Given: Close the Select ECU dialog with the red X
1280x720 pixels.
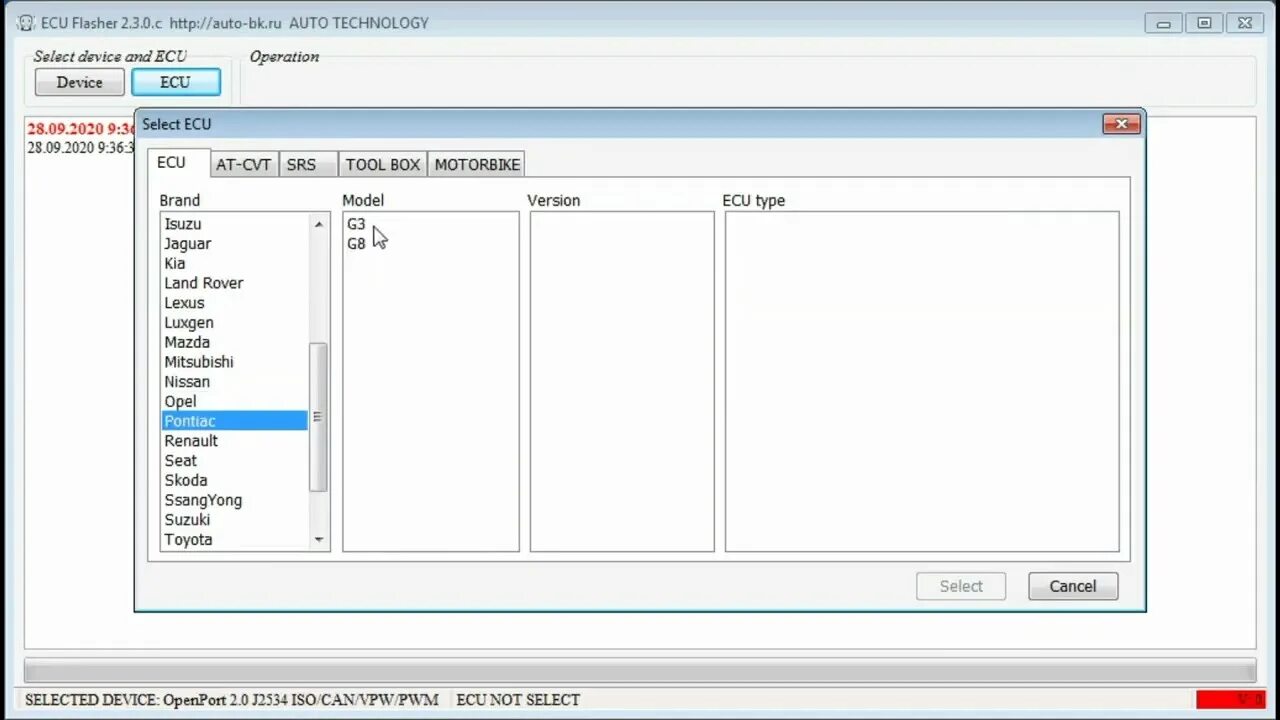Looking at the screenshot, I should coord(1121,124).
